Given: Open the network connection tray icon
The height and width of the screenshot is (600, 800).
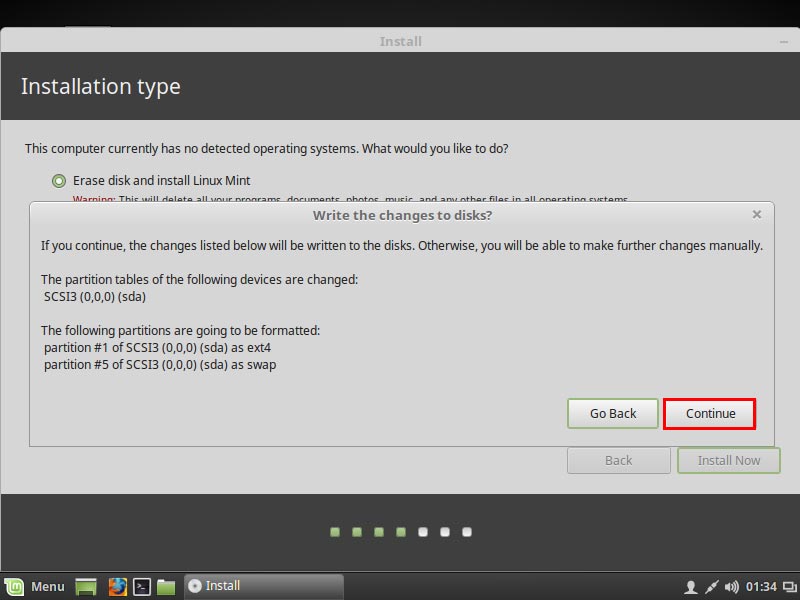Looking at the screenshot, I should click(711, 587).
